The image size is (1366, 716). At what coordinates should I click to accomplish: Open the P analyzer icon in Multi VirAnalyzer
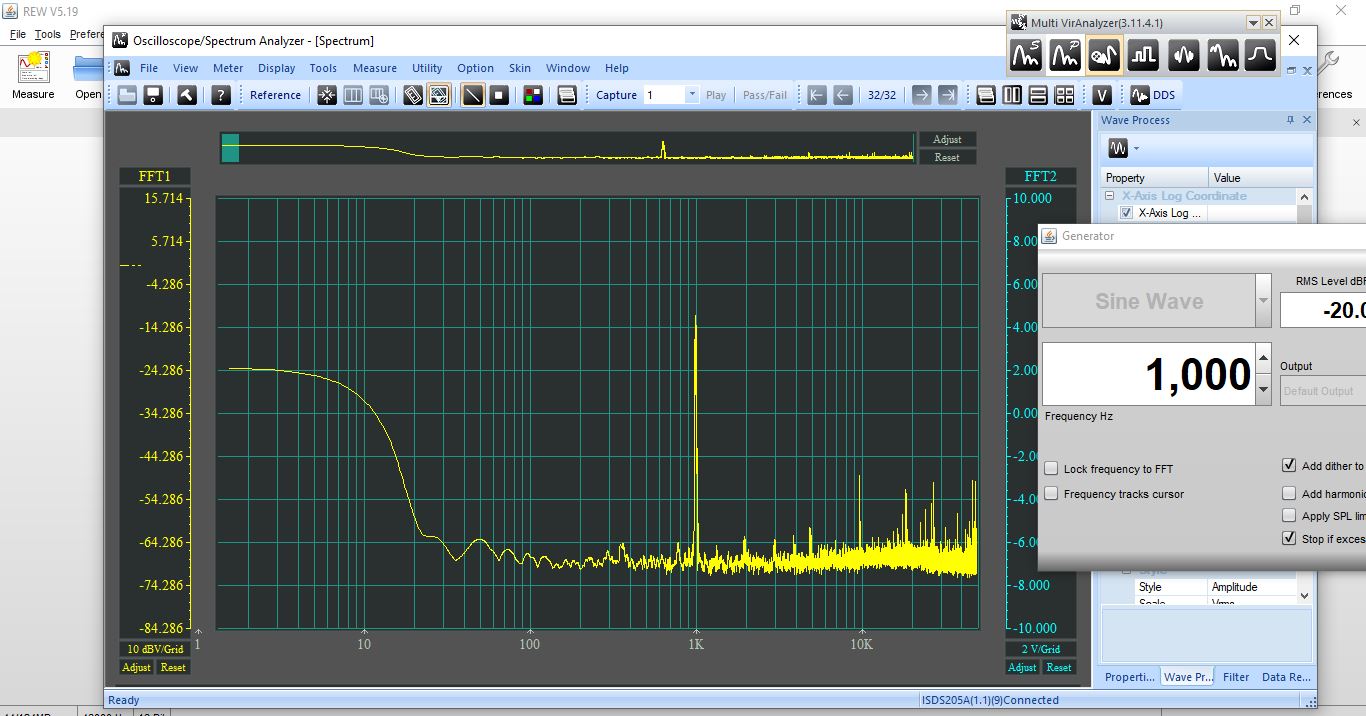click(1065, 55)
